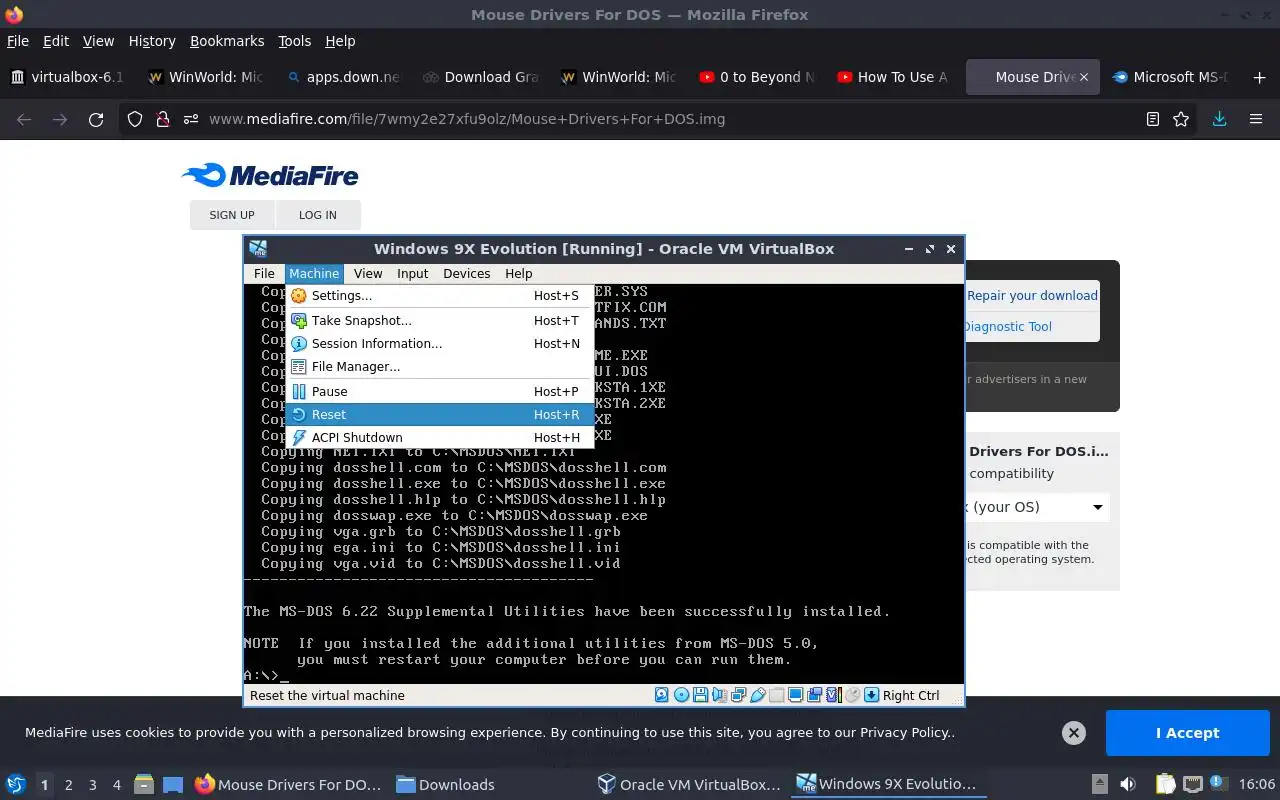1280x800 pixels.
Task: Expand the operating system dropdown on MediaFire
Action: click(x=1036, y=507)
